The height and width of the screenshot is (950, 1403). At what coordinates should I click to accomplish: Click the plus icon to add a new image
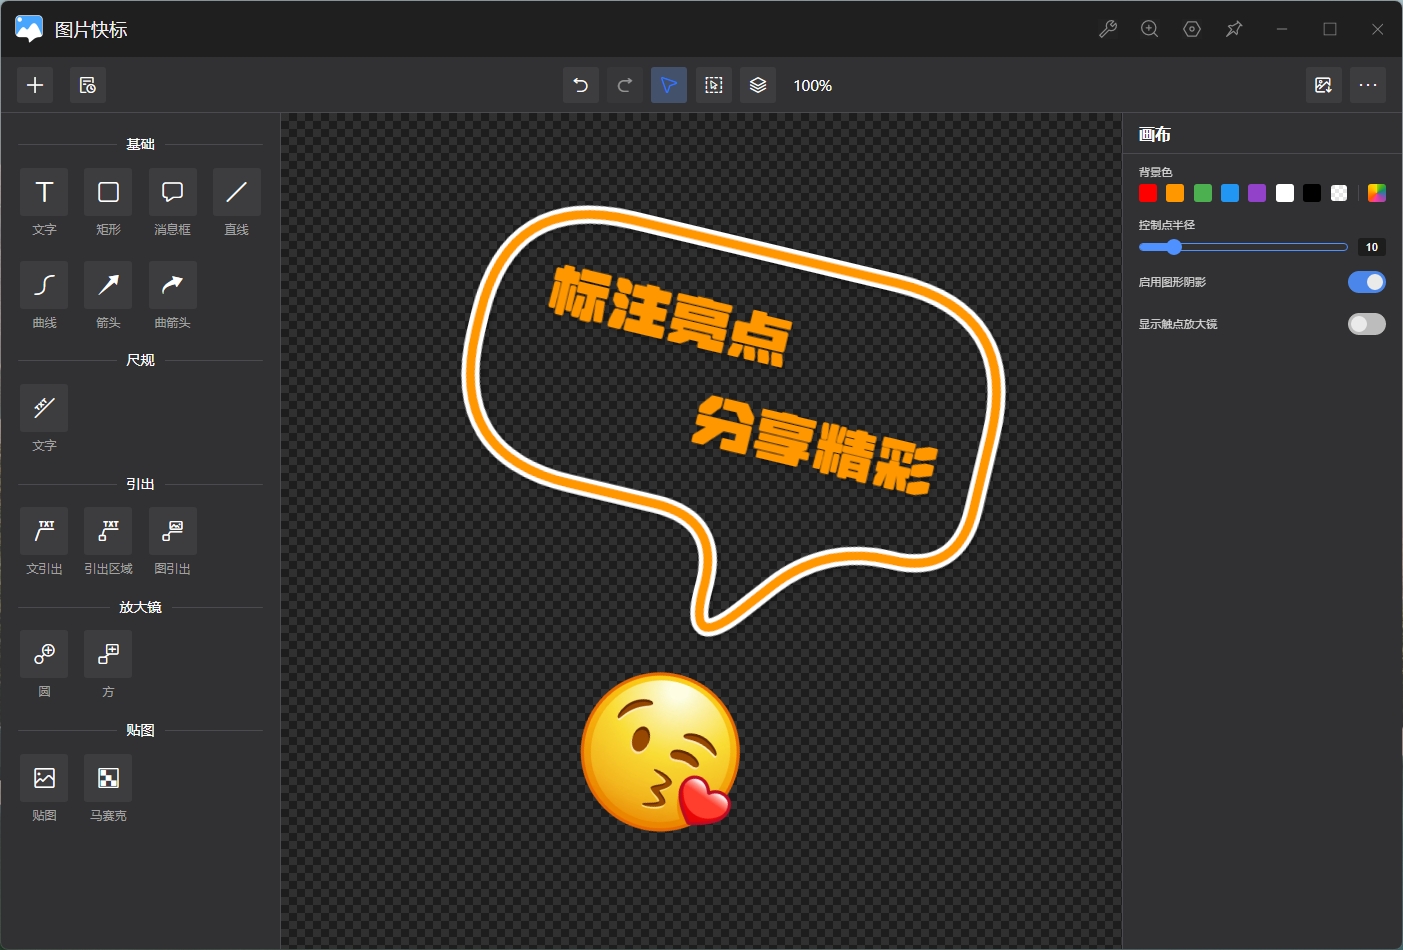pos(35,85)
